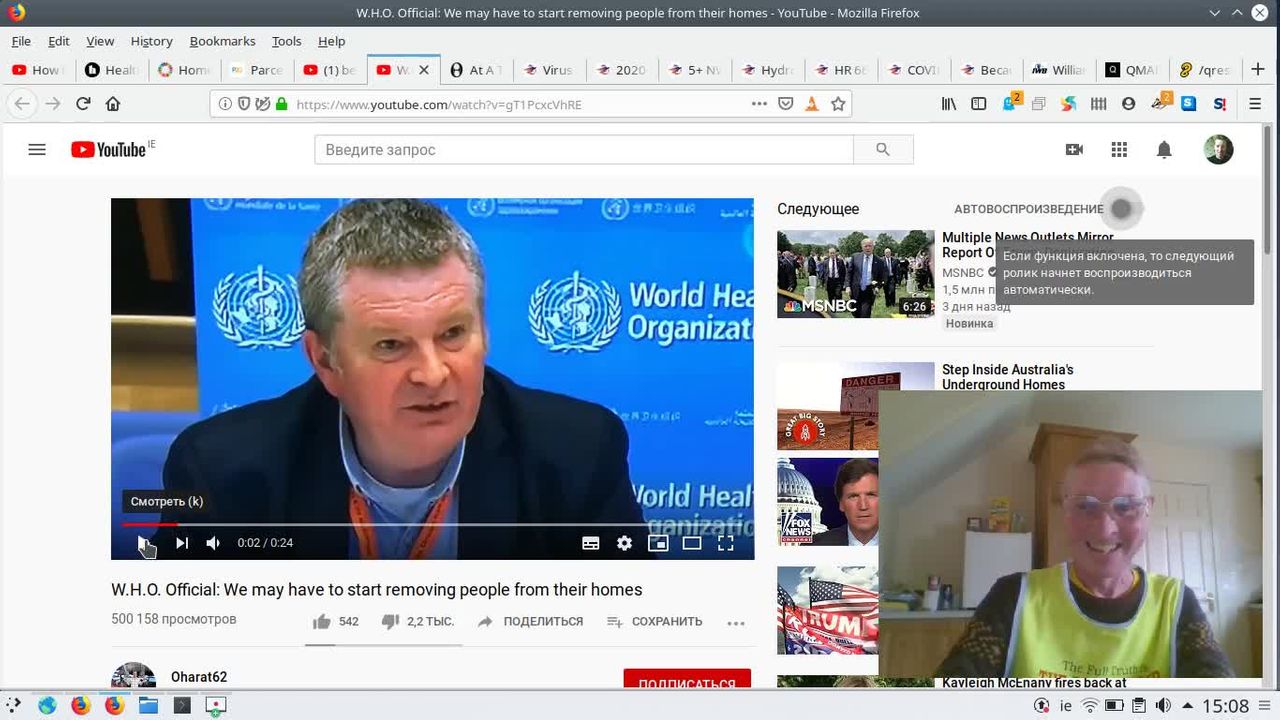Click the thumbs down dislike button
Screen dimensions: 1280x720
391,622
